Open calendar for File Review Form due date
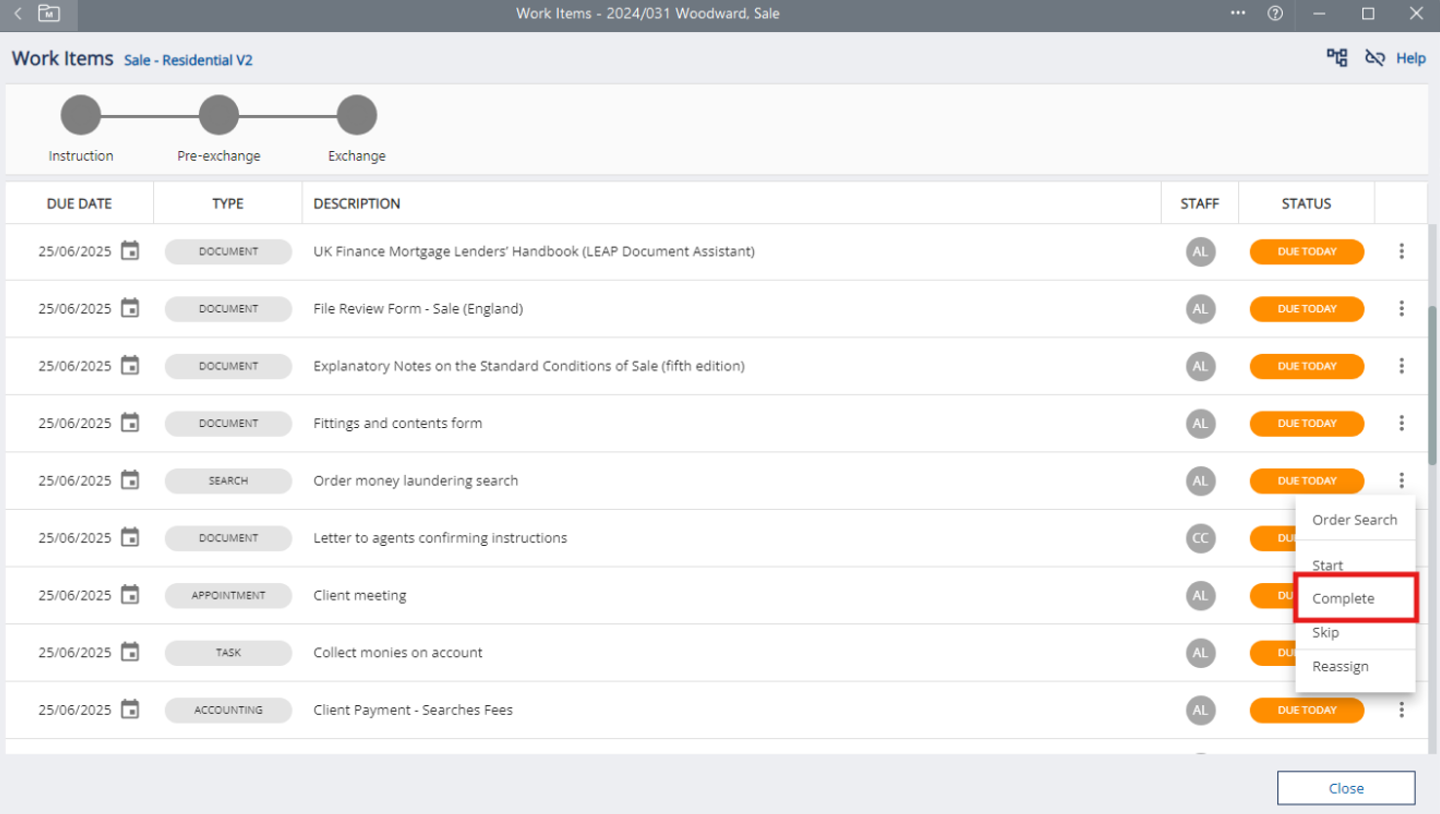Screen dimensions: 1440x814 (130, 308)
